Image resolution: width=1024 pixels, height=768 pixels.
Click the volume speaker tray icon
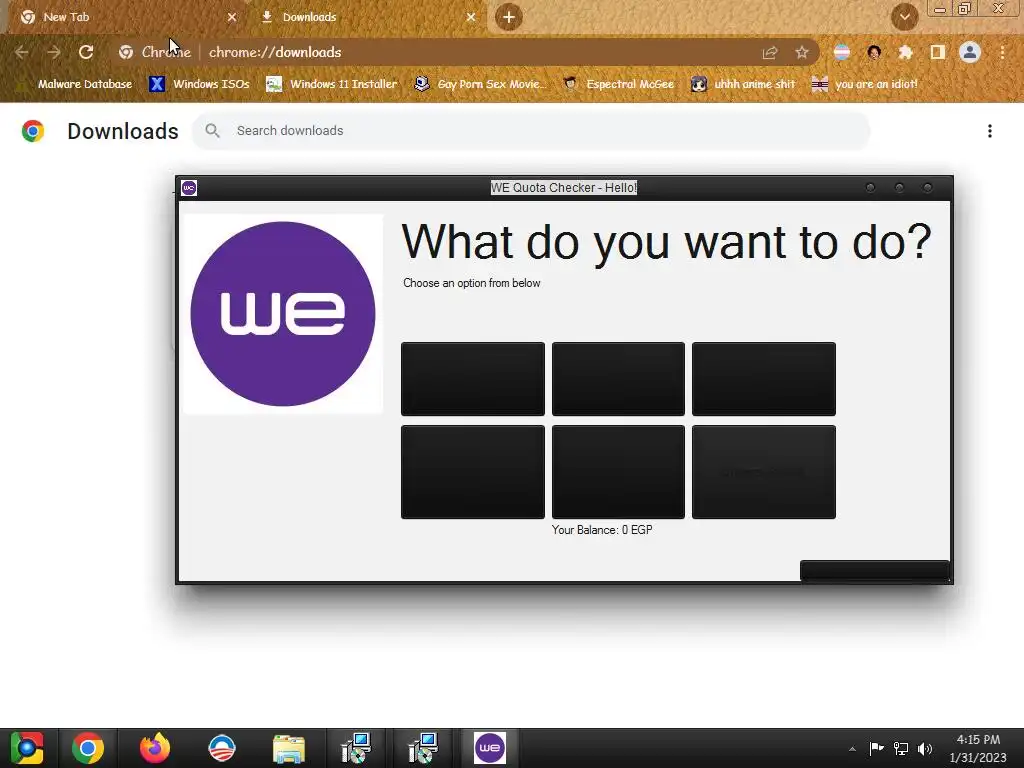click(x=925, y=748)
